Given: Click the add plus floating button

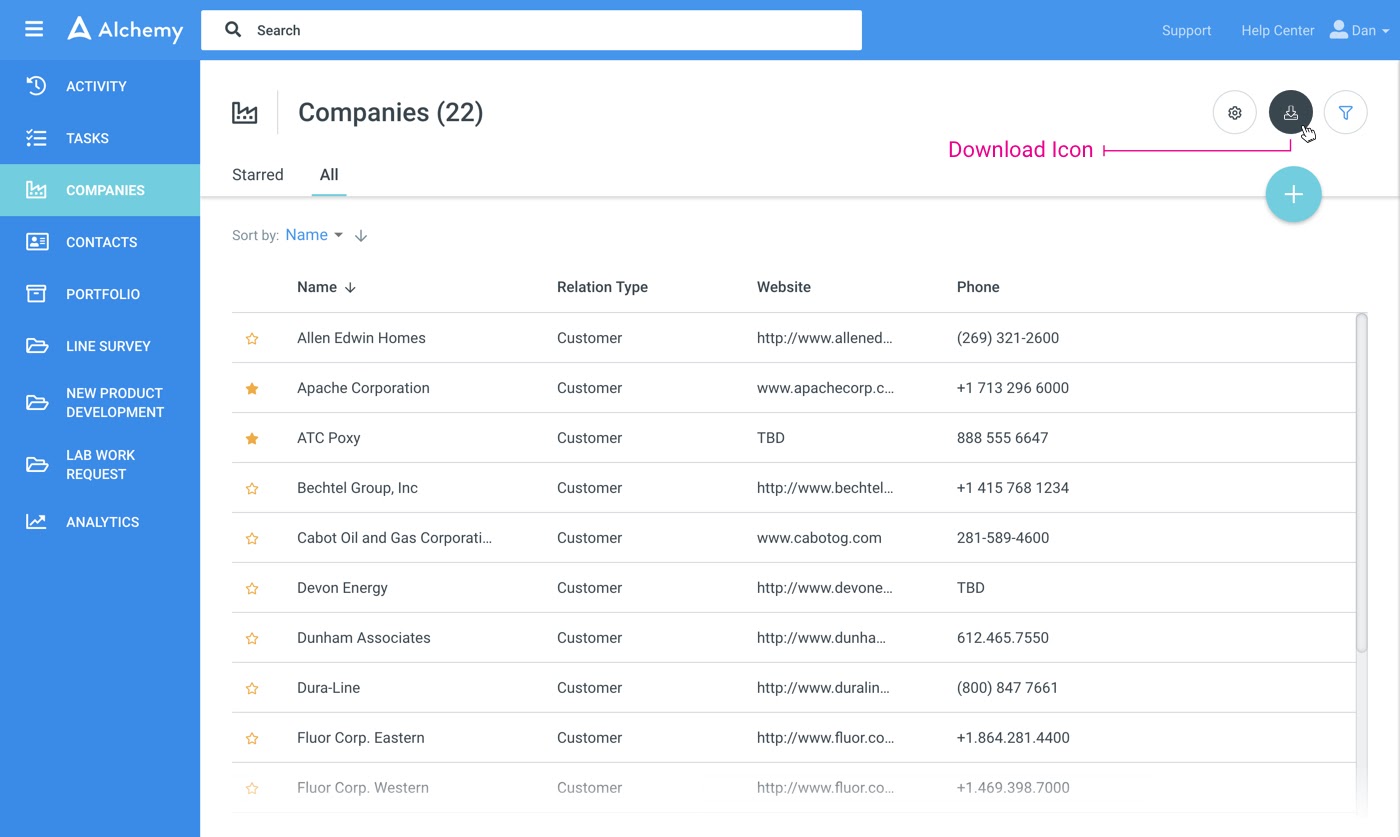Looking at the screenshot, I should tap(1294, 194).
